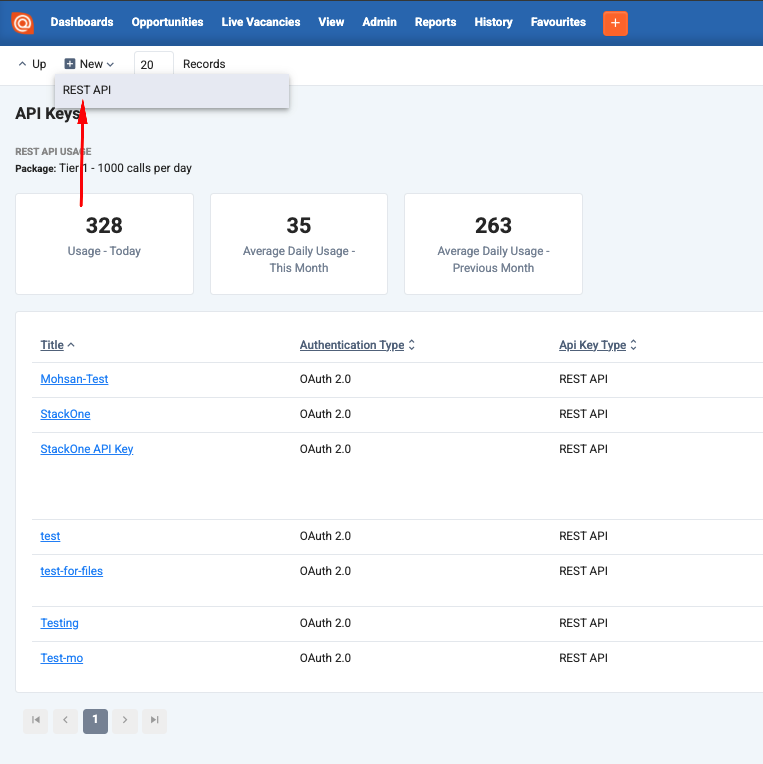The width and height of the screenshot is (763, 764).
Task: Click the Up button label
Action: point(39,64)
